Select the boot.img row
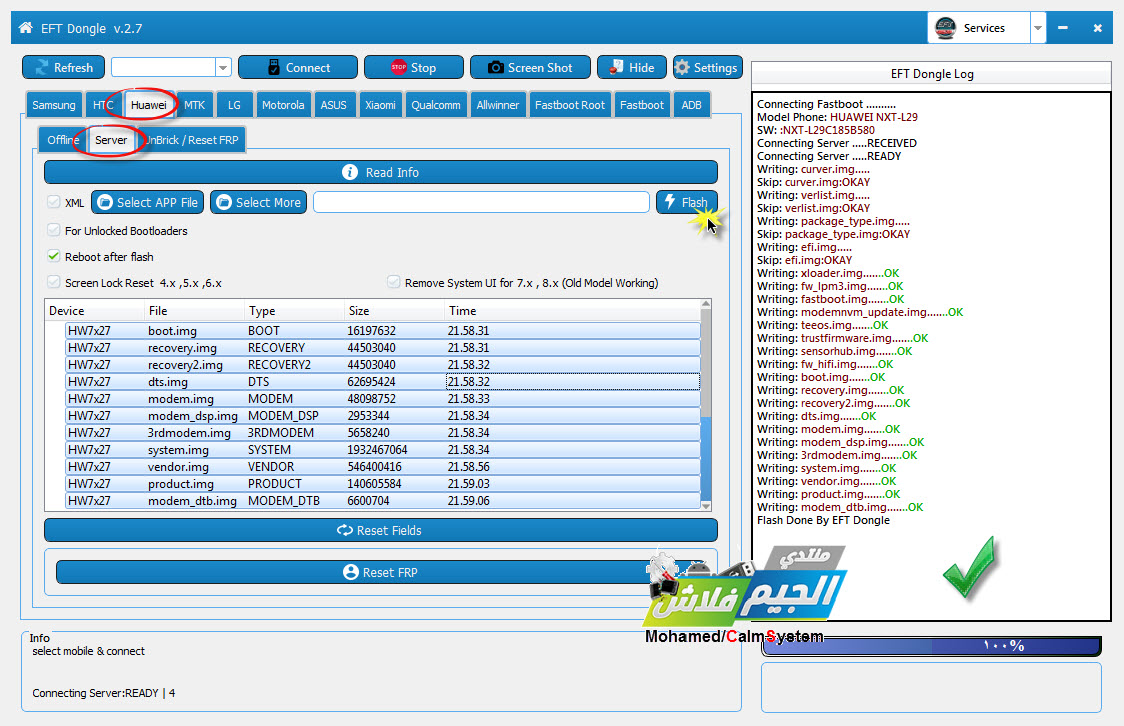This screenshot has width=1124, height=726. click(383, 330)
